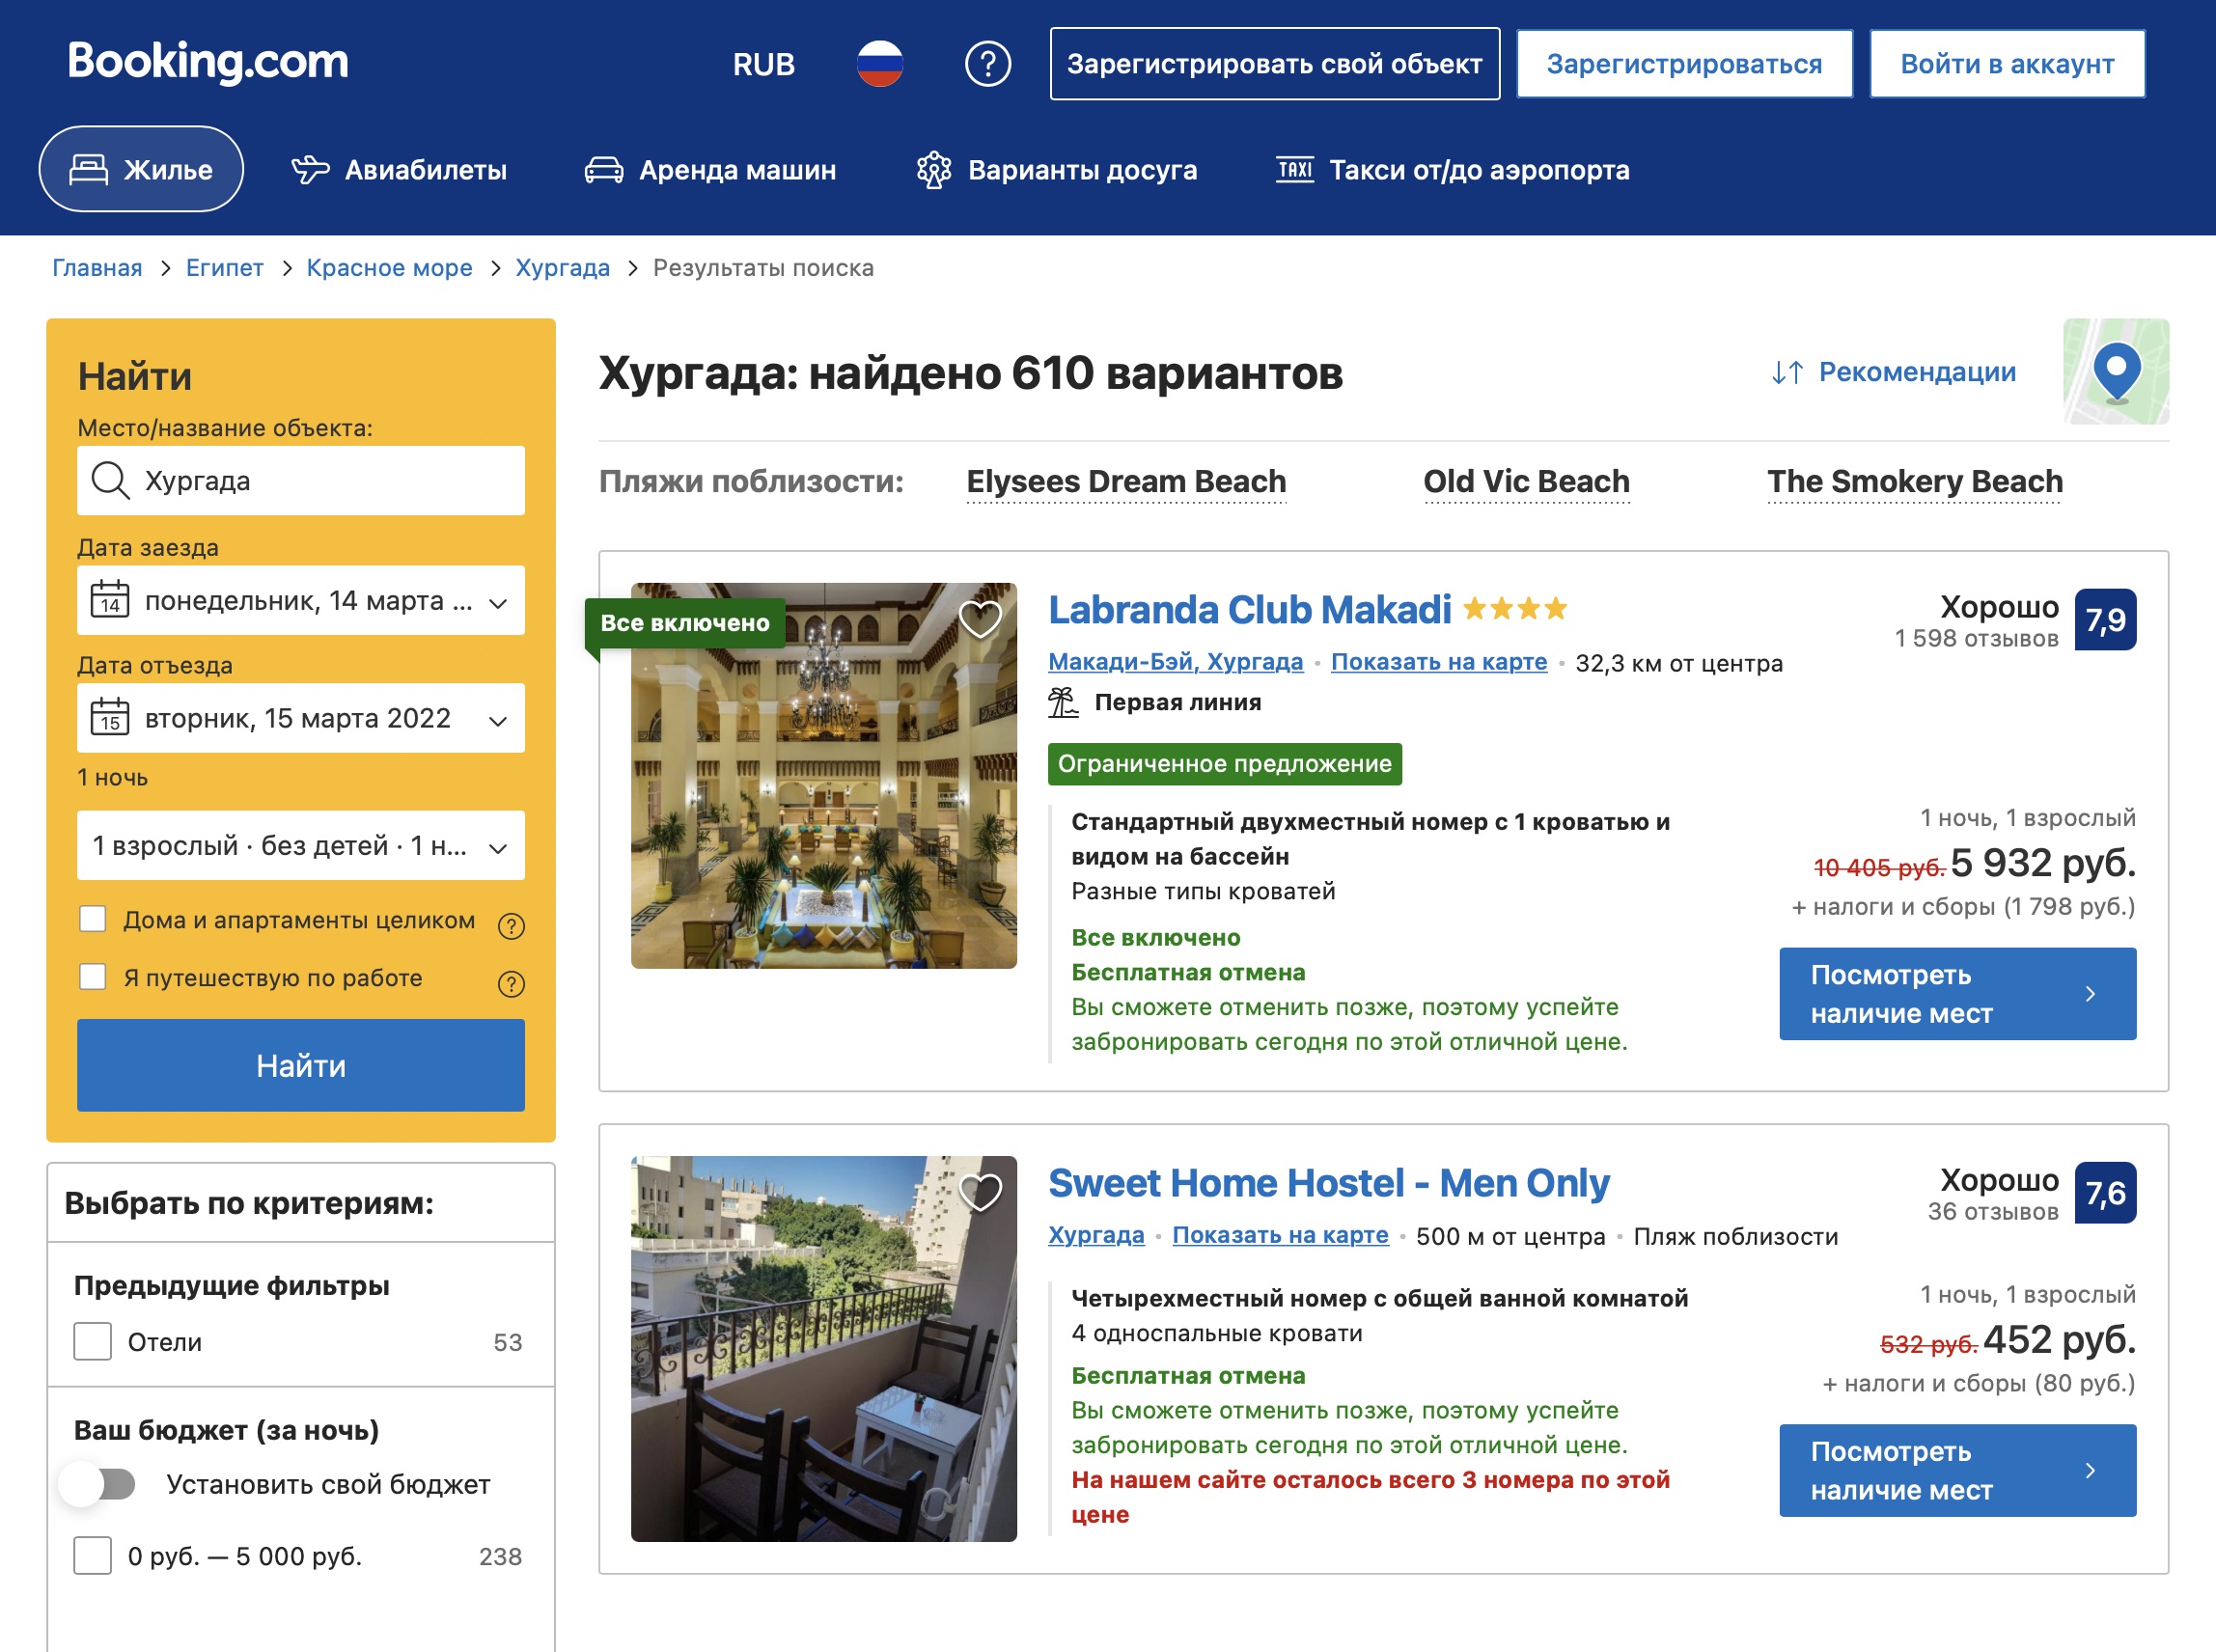This screenshot has width=2216, height=1652.
Task: Click the Зарегистрироваться button
Action: pyautogui.click(x=1684, y=64)
